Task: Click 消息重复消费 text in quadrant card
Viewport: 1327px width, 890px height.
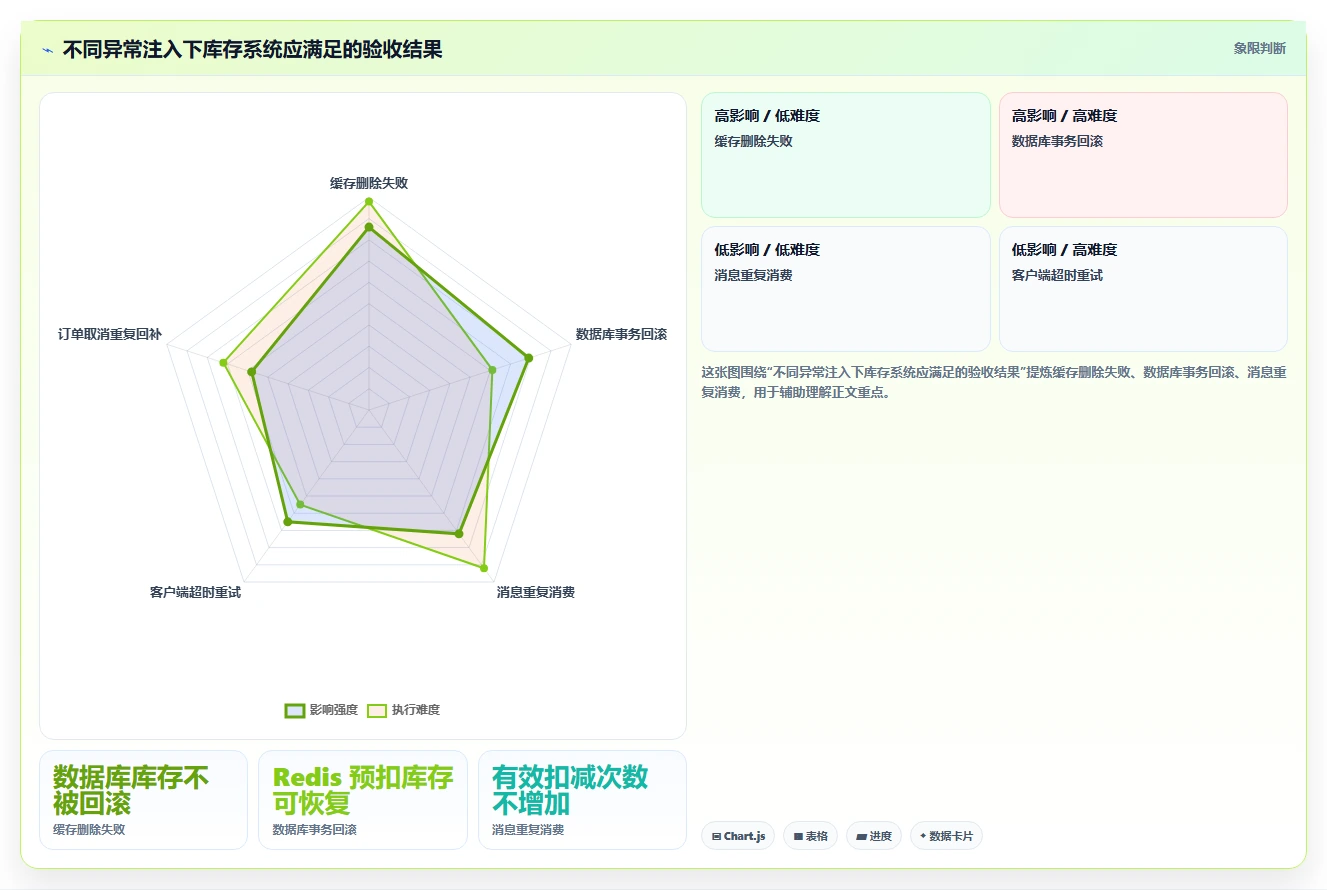Action: point(753,275)
